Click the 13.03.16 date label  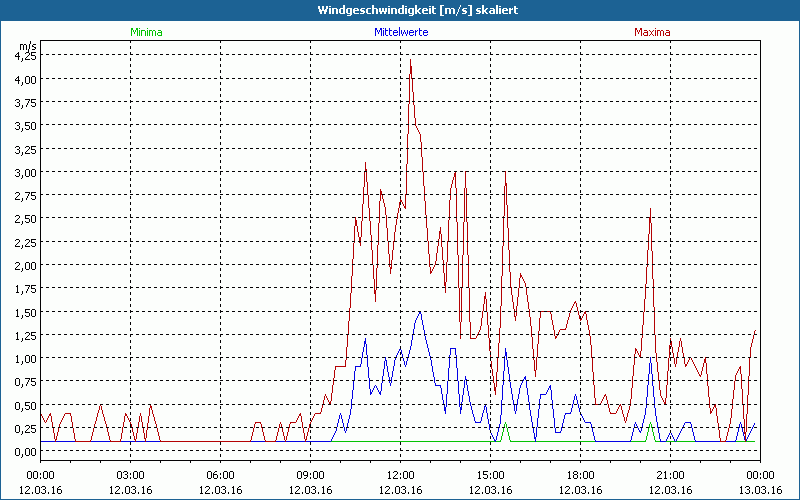pos(759,489)
